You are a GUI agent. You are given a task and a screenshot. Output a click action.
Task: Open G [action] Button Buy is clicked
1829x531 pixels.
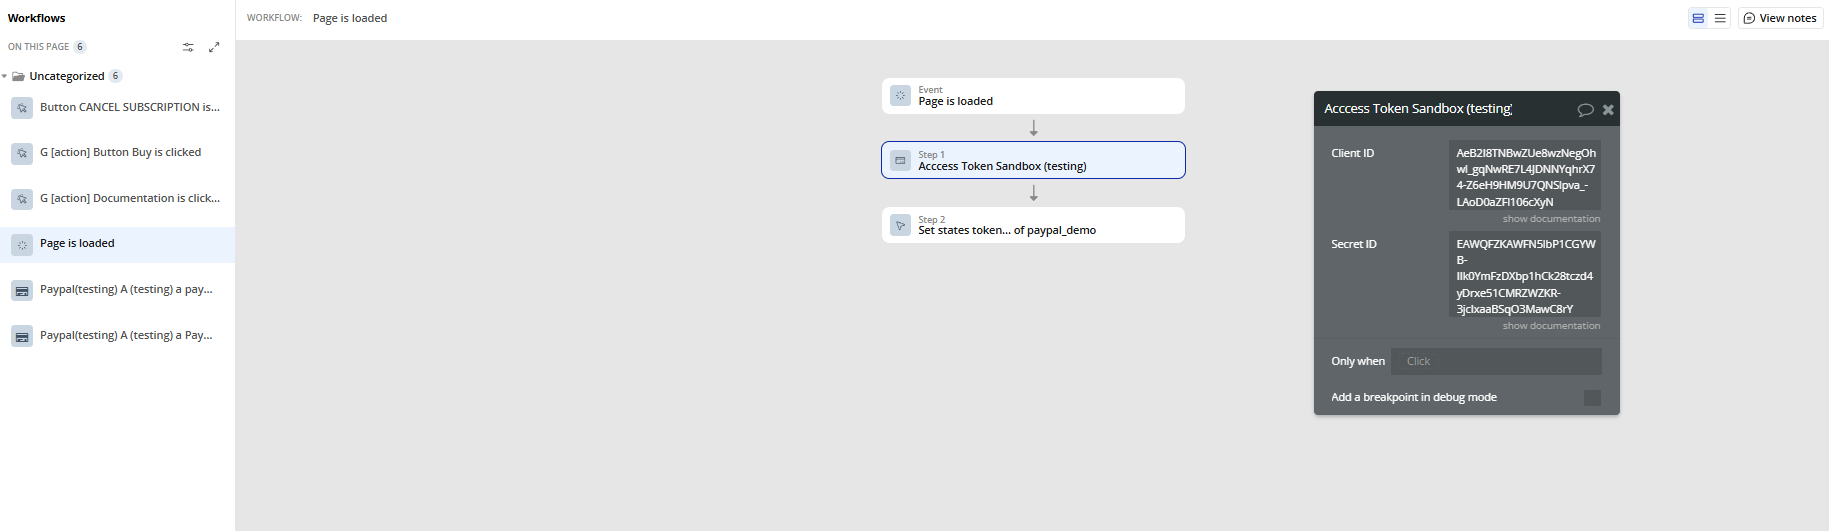pos(120,152)
